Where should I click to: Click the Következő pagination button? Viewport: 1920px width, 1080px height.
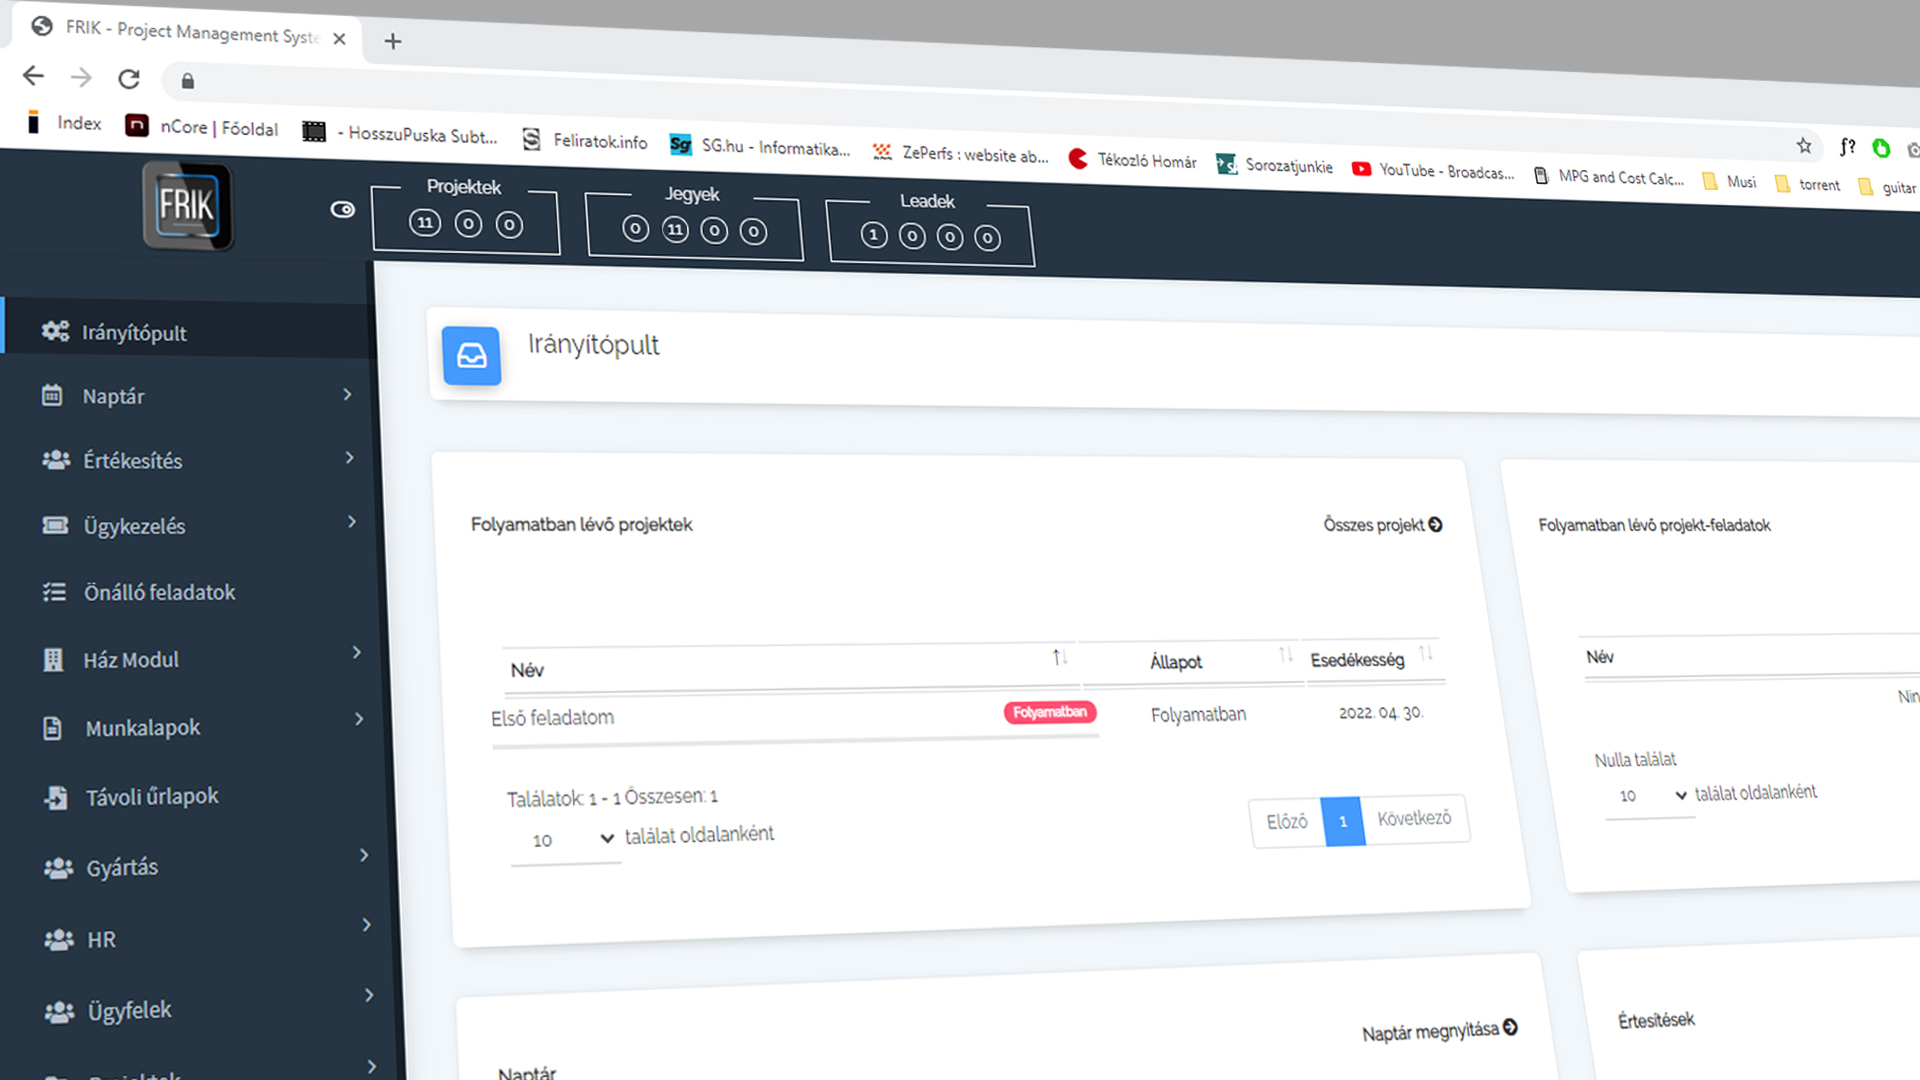click(x=1414, y=818)
